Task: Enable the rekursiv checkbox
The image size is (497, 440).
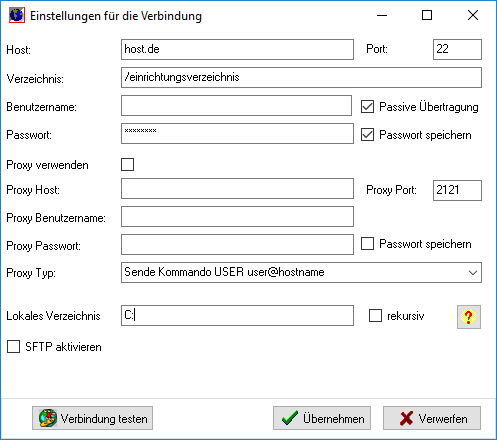Action: tap(375, 315)
